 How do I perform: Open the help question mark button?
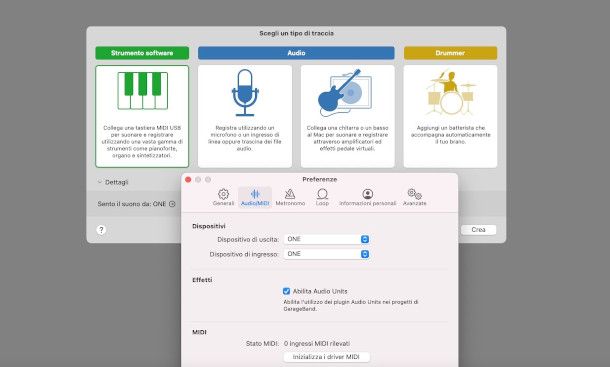coord(101,230)
